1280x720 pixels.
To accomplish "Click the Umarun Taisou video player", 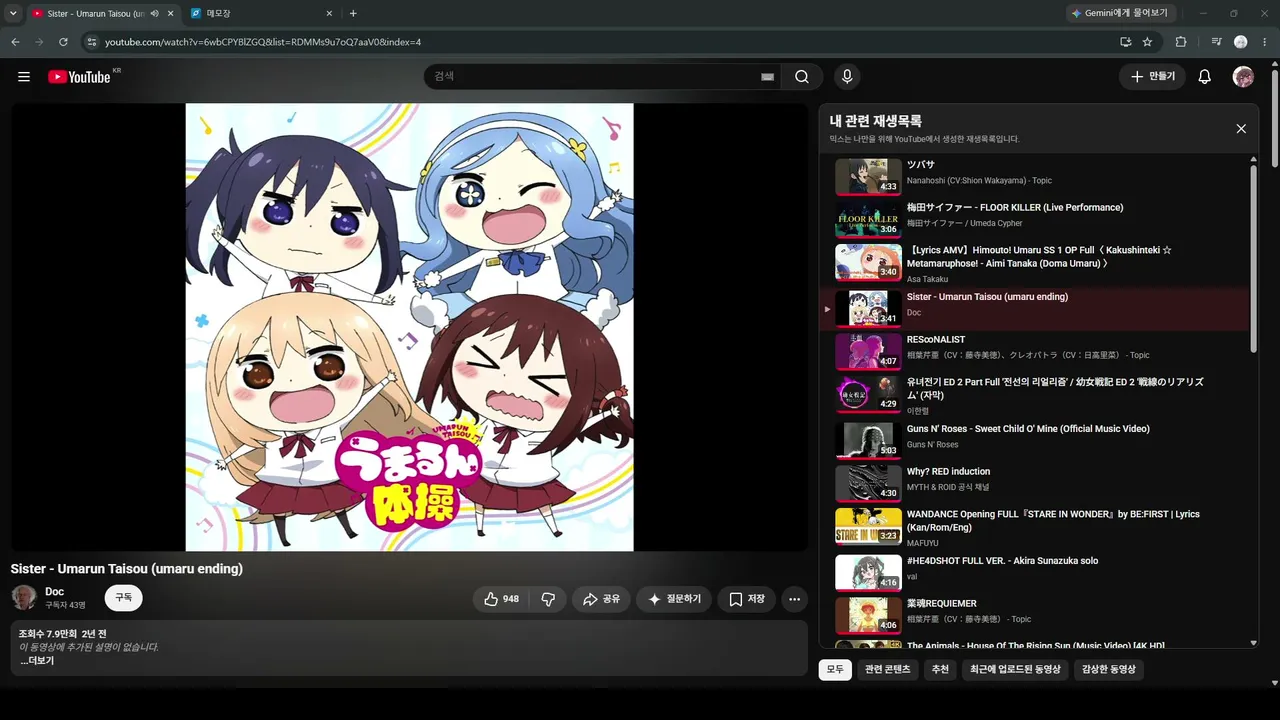I will (x=409, y=327).
